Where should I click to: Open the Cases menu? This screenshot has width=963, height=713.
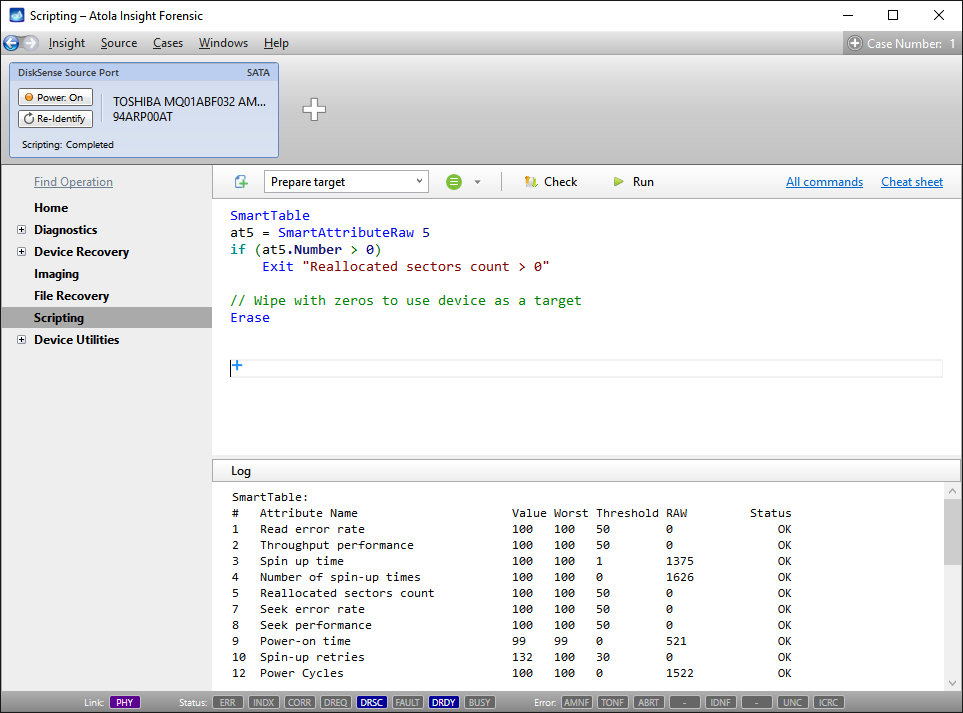point(168,43)
